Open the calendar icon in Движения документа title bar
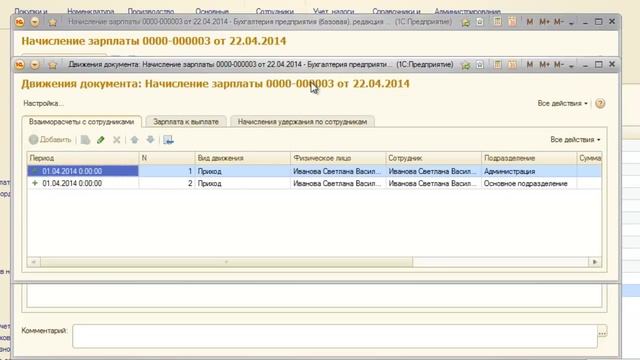The image size is (640, 360). tap(512, 64)
